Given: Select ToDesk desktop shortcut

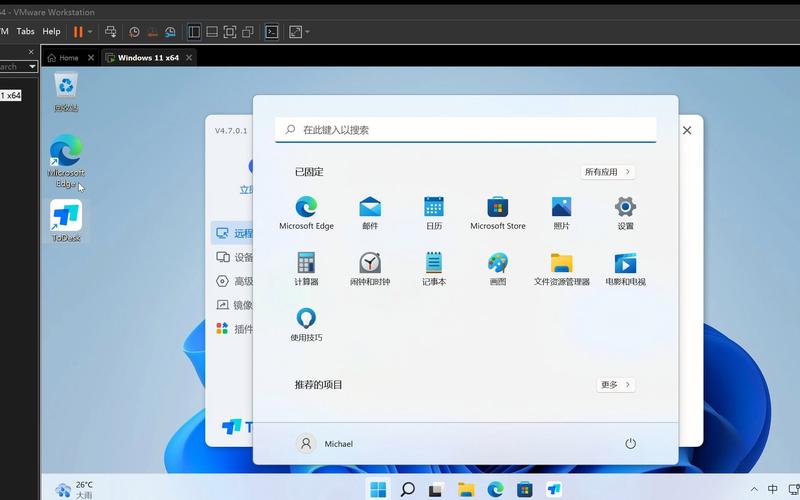Looking at the screenshot, I should pyautogui.click(x=66, y=221).
